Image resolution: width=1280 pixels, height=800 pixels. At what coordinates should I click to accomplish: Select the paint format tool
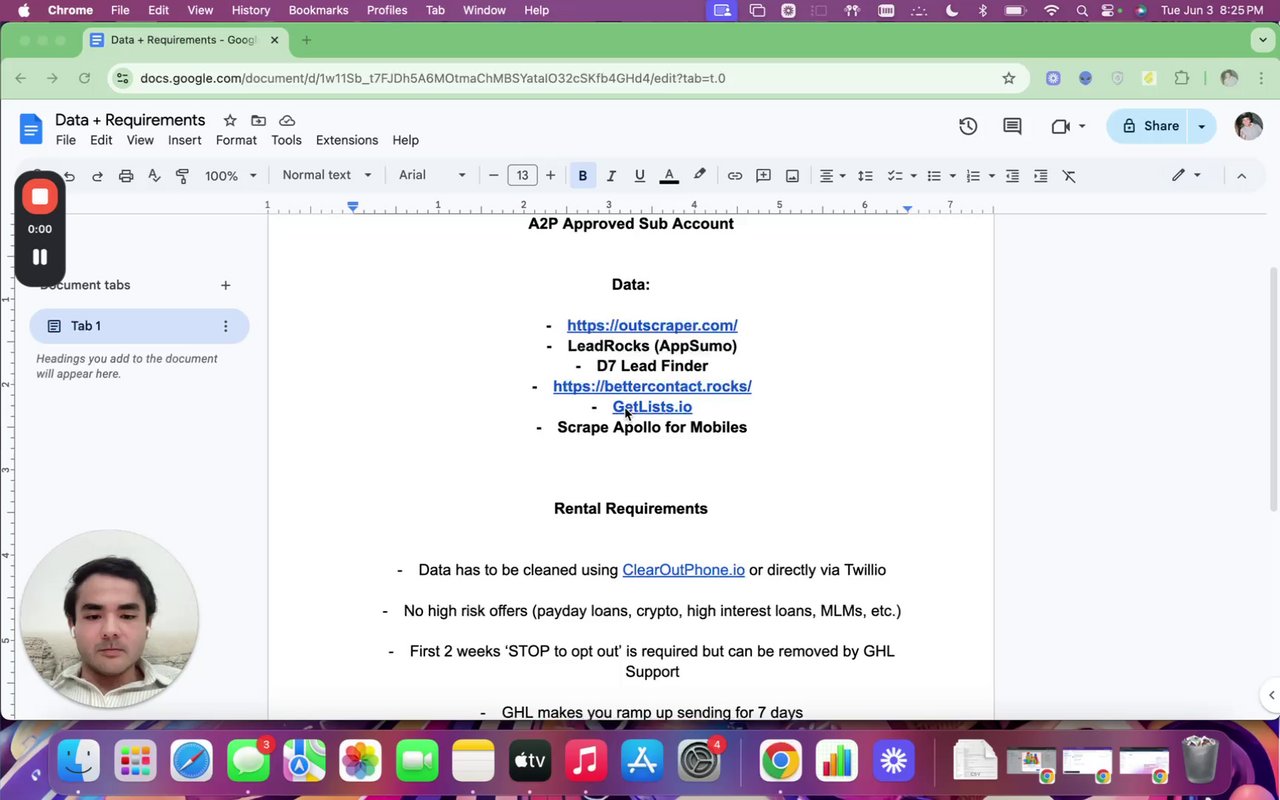182,176
